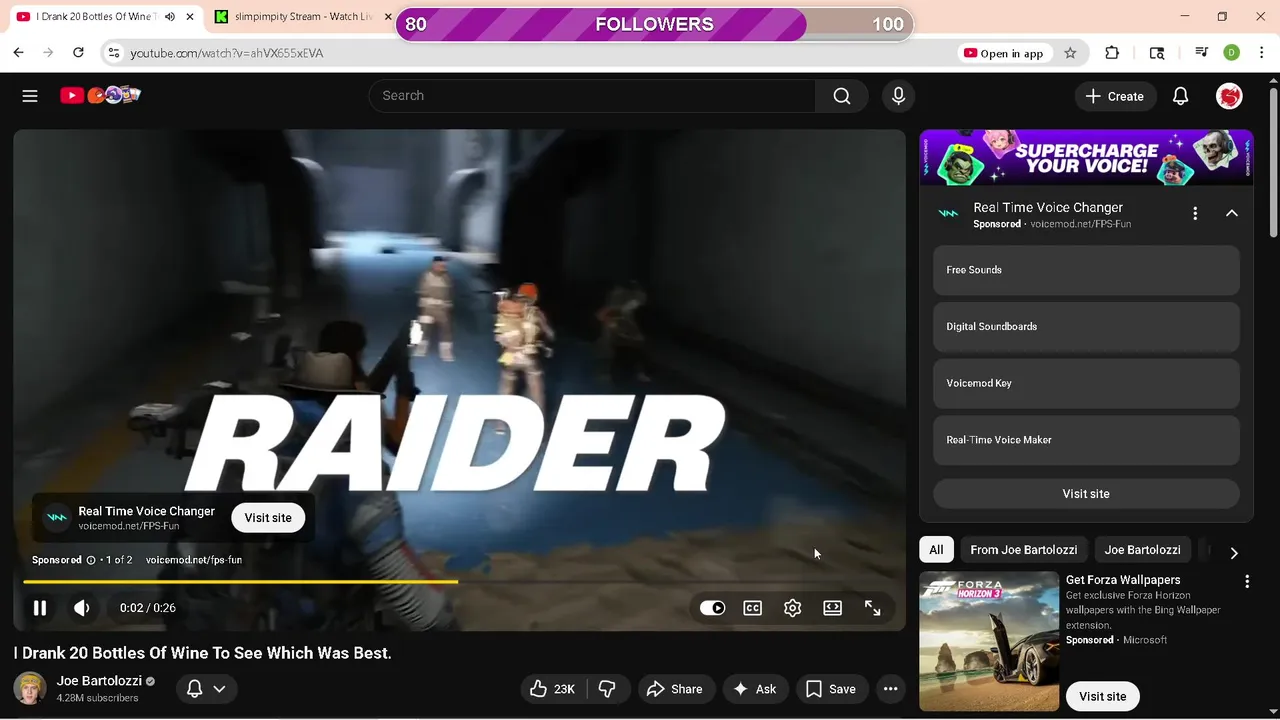Save video to playlist
The height and width of the screenshot is (720, 1280).
[831, 689]
